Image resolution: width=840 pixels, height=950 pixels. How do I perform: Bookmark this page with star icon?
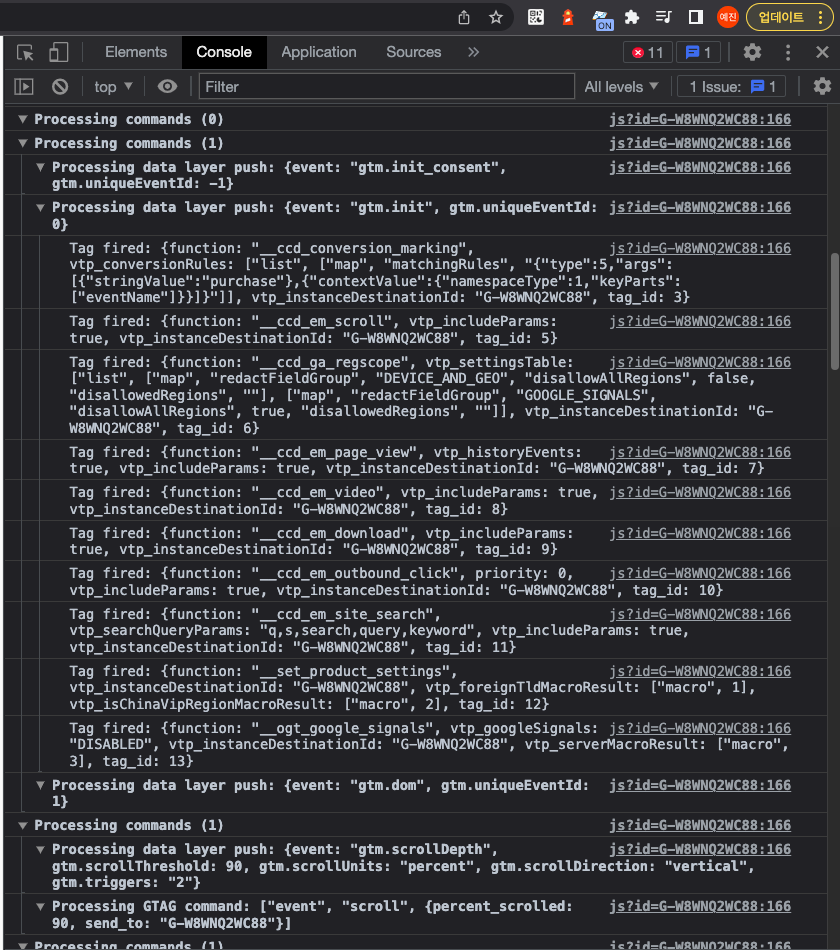[x=496, y=18]
